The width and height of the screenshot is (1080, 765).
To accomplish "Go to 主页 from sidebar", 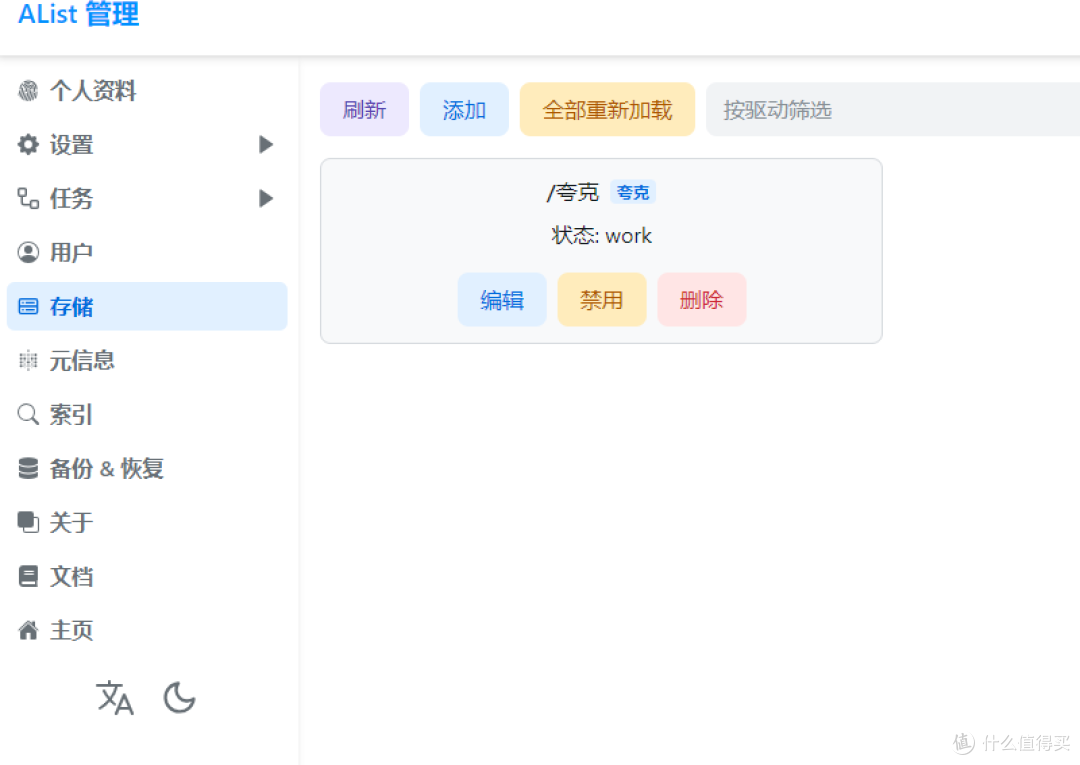I will (x=147, y=630).
